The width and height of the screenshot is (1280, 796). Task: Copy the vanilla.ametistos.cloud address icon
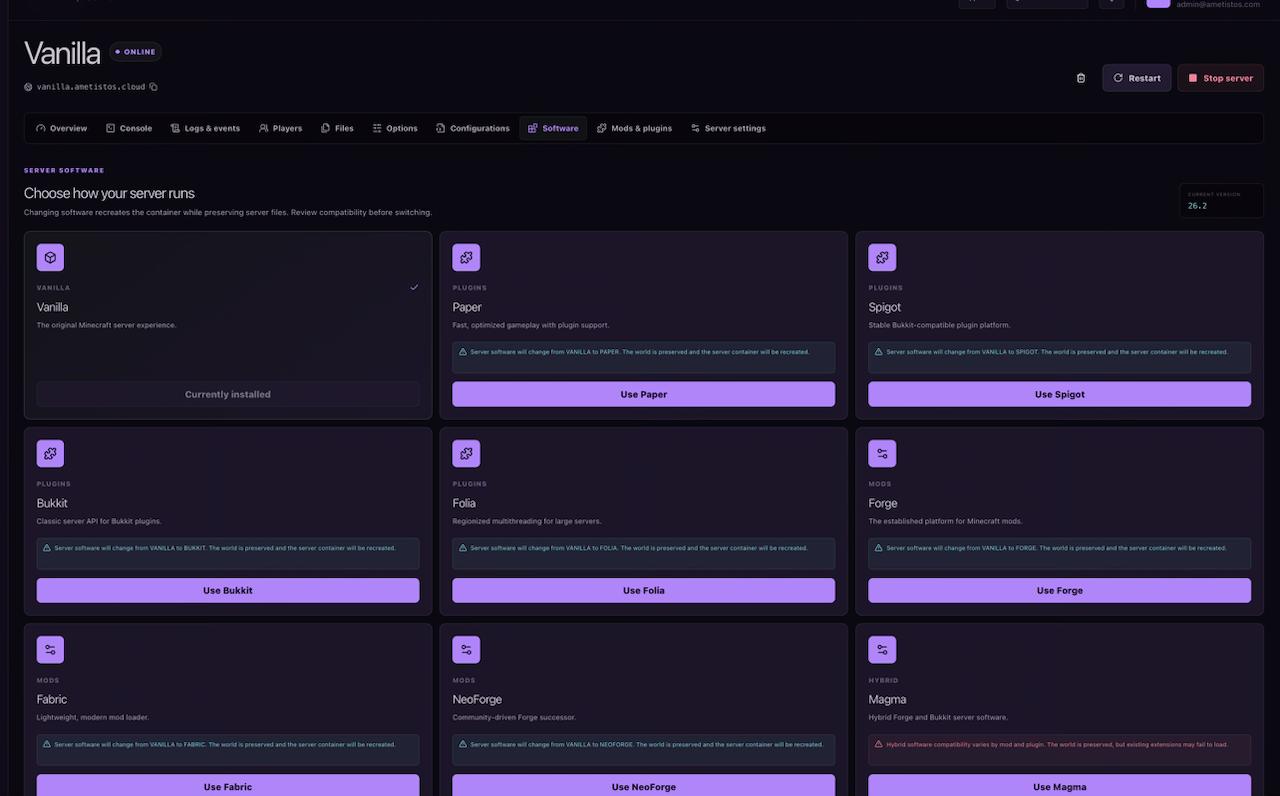point(153,87)
